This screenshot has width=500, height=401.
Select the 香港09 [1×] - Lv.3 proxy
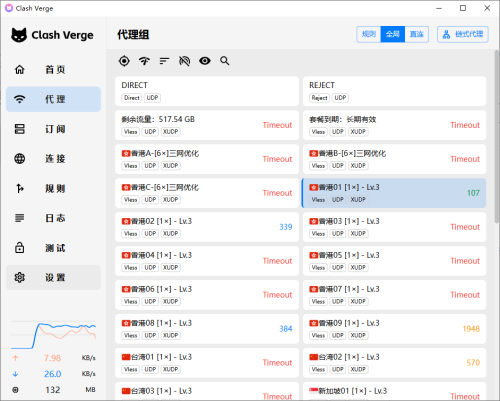tap(394, 329)
